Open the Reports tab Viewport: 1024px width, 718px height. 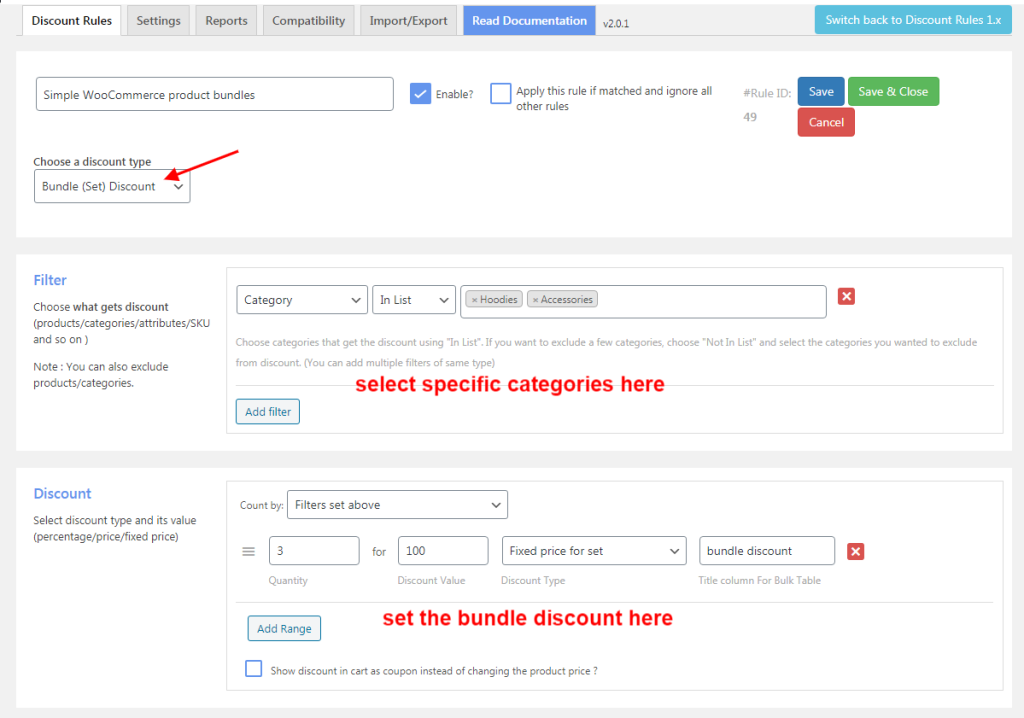[x=226, y=19]
